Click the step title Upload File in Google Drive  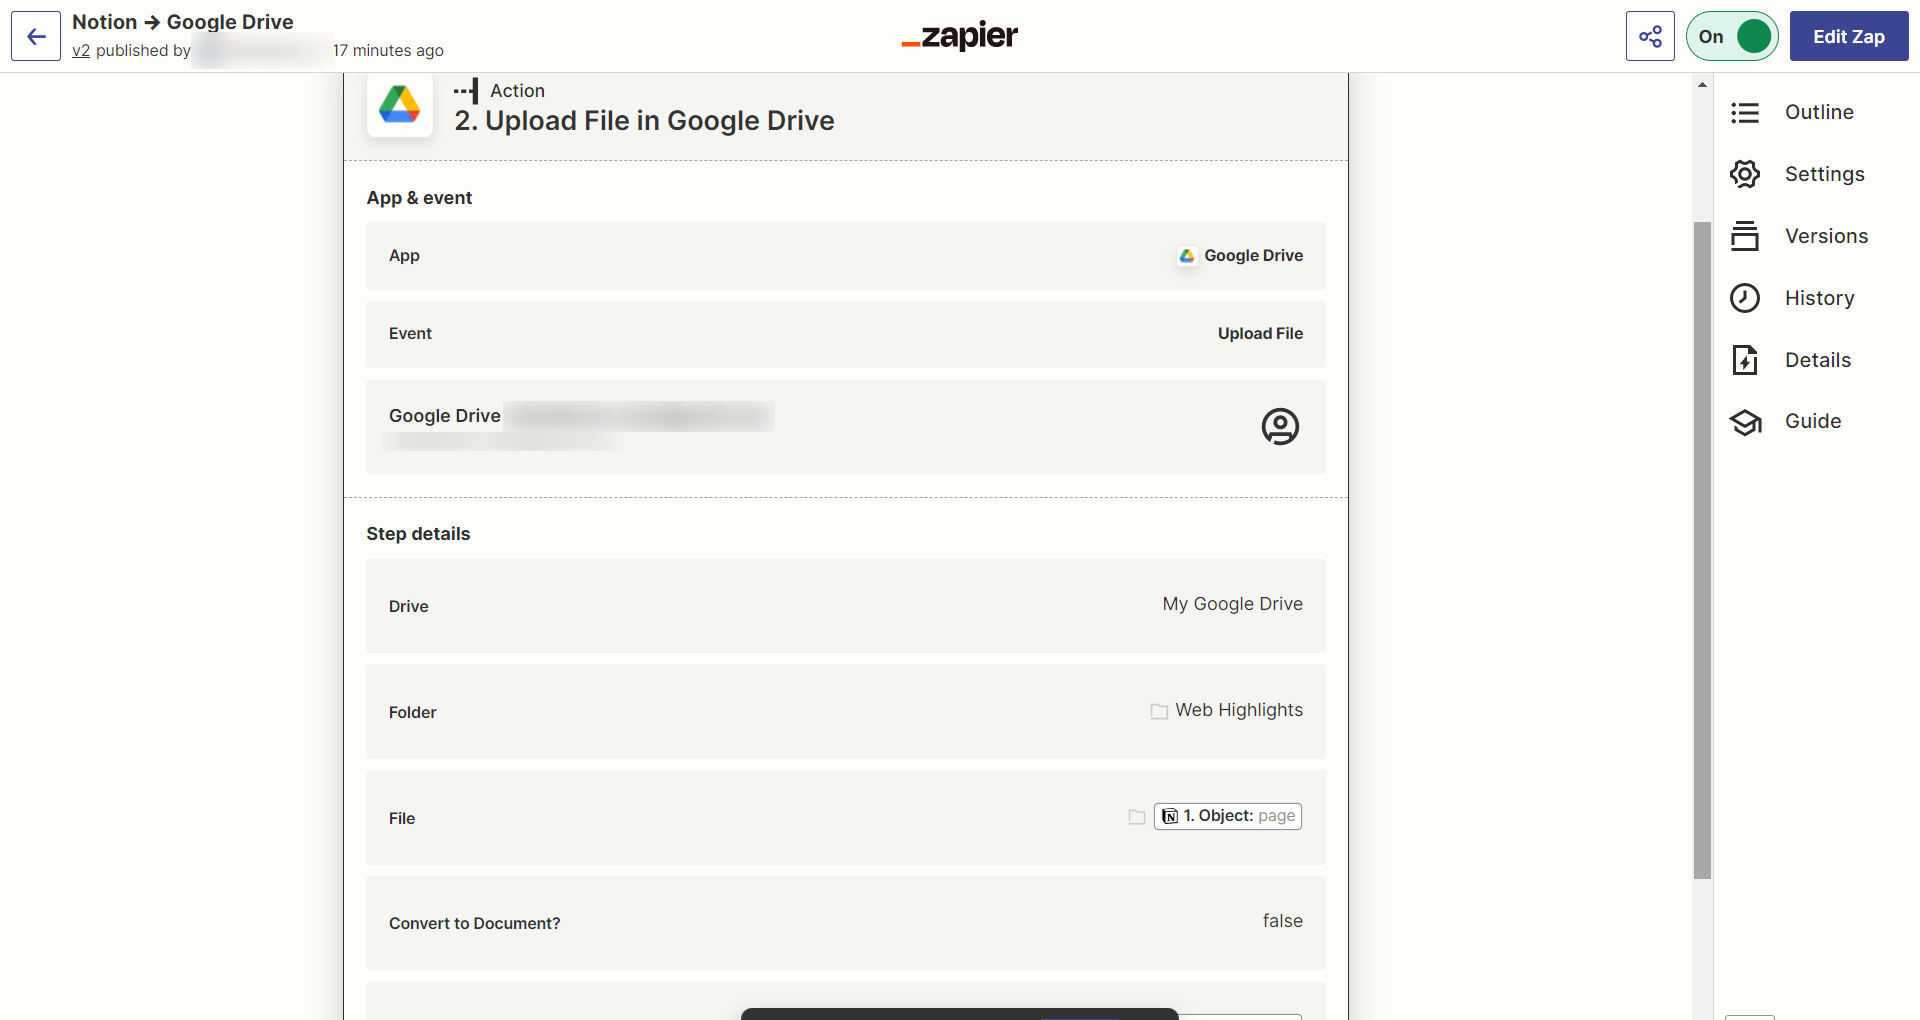pyautogui.click(x=644, y=121)
